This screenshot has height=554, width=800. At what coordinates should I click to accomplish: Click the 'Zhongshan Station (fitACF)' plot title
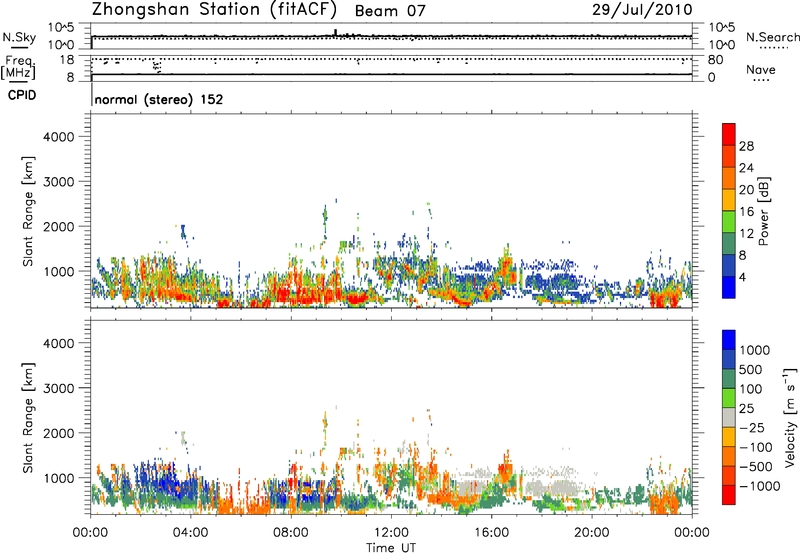tap(214, 10)
